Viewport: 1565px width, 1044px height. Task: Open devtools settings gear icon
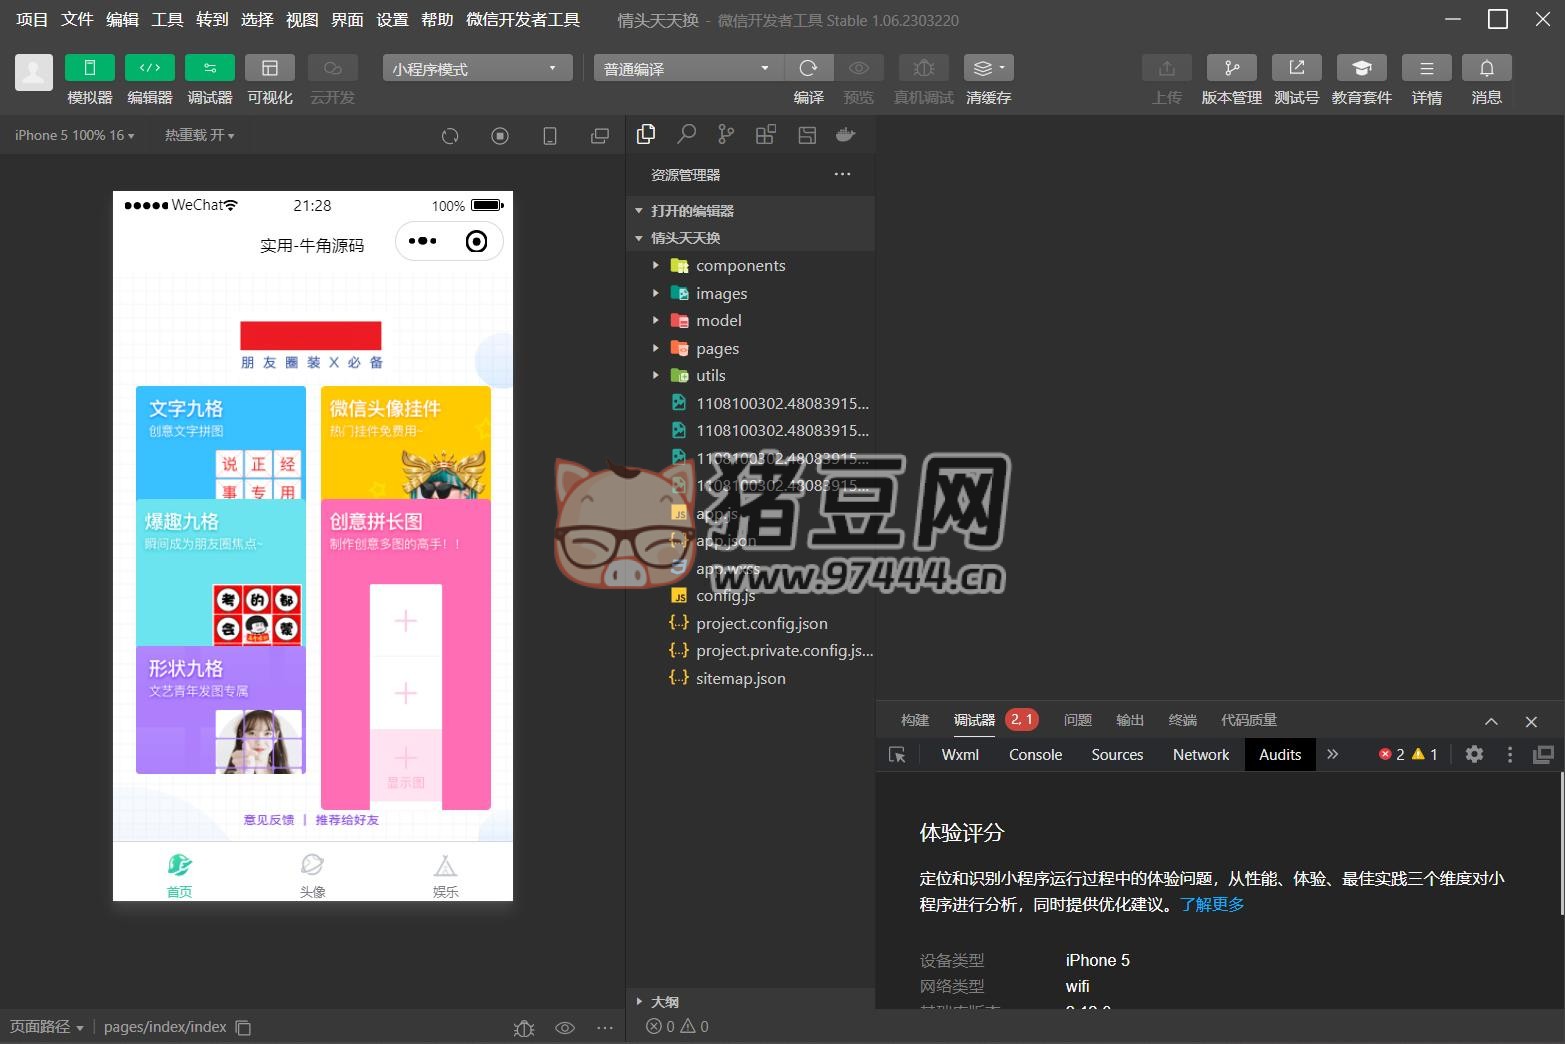coord(1474,755)
